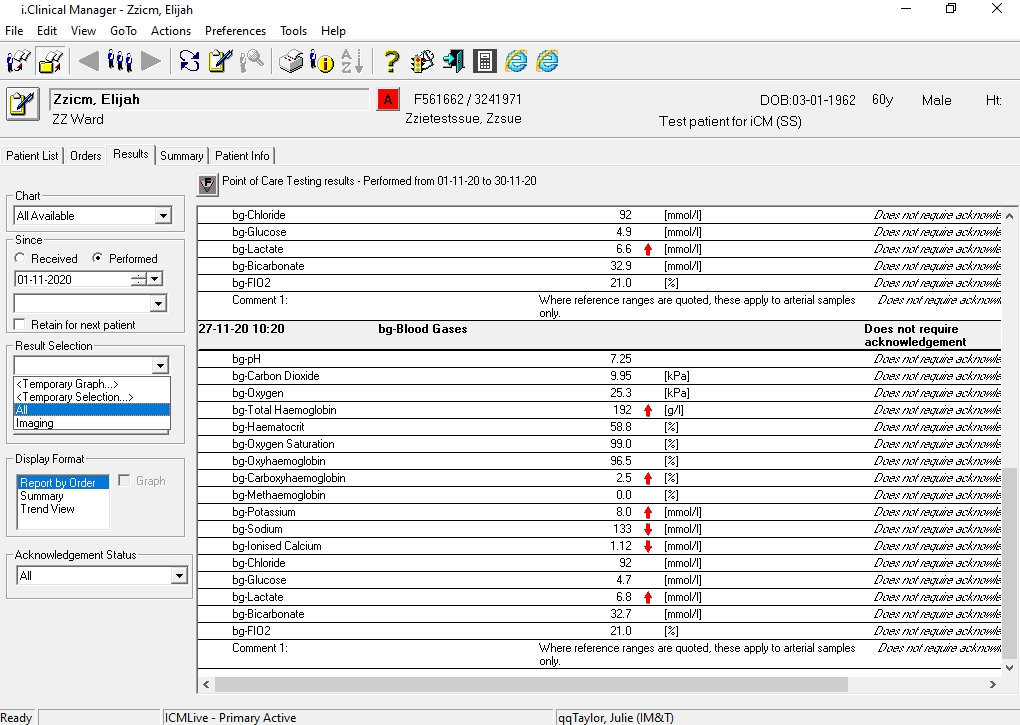Click the refresh arrows toolbar icon
The height and width of the screenshot is (725, 1020).
189,61
